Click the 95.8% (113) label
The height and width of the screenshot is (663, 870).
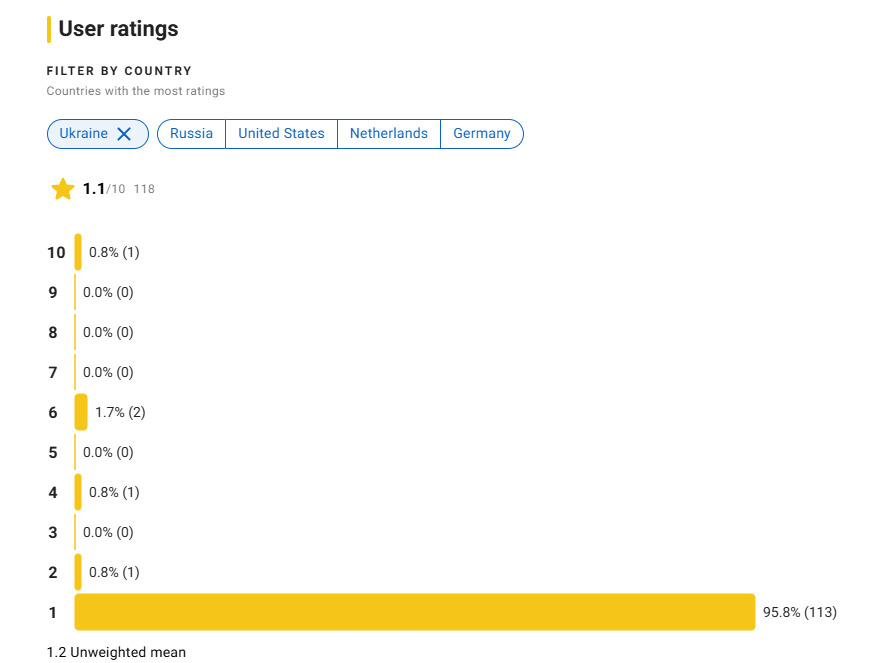(800, 612)
